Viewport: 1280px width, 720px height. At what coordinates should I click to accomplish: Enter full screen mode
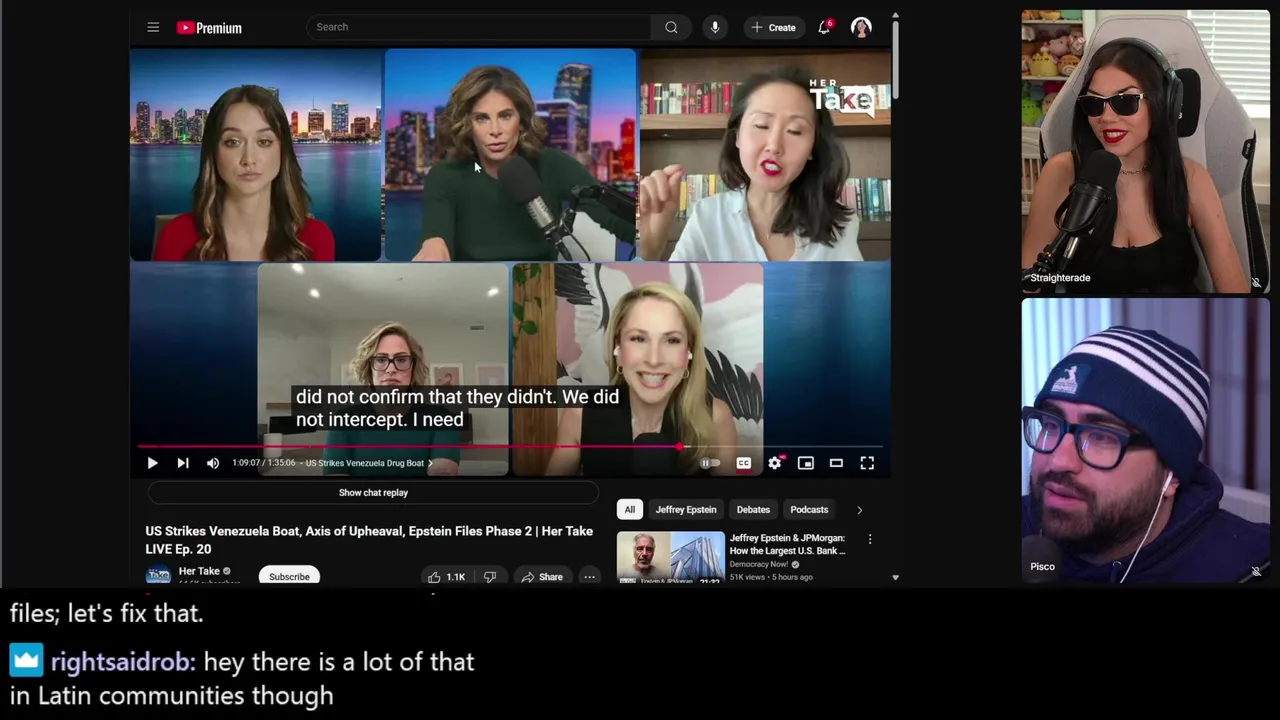[x=867, y=463]
